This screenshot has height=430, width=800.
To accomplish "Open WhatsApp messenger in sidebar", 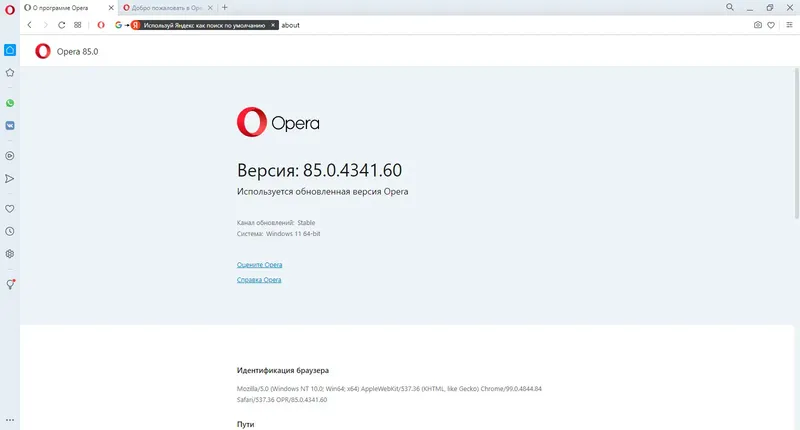I will (x=10, y=103).
